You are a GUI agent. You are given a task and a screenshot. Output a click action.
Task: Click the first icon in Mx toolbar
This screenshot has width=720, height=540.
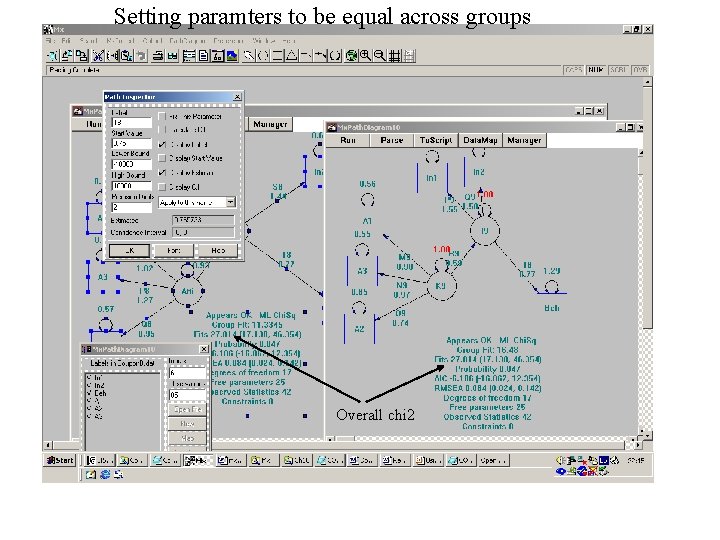(52, 56)
